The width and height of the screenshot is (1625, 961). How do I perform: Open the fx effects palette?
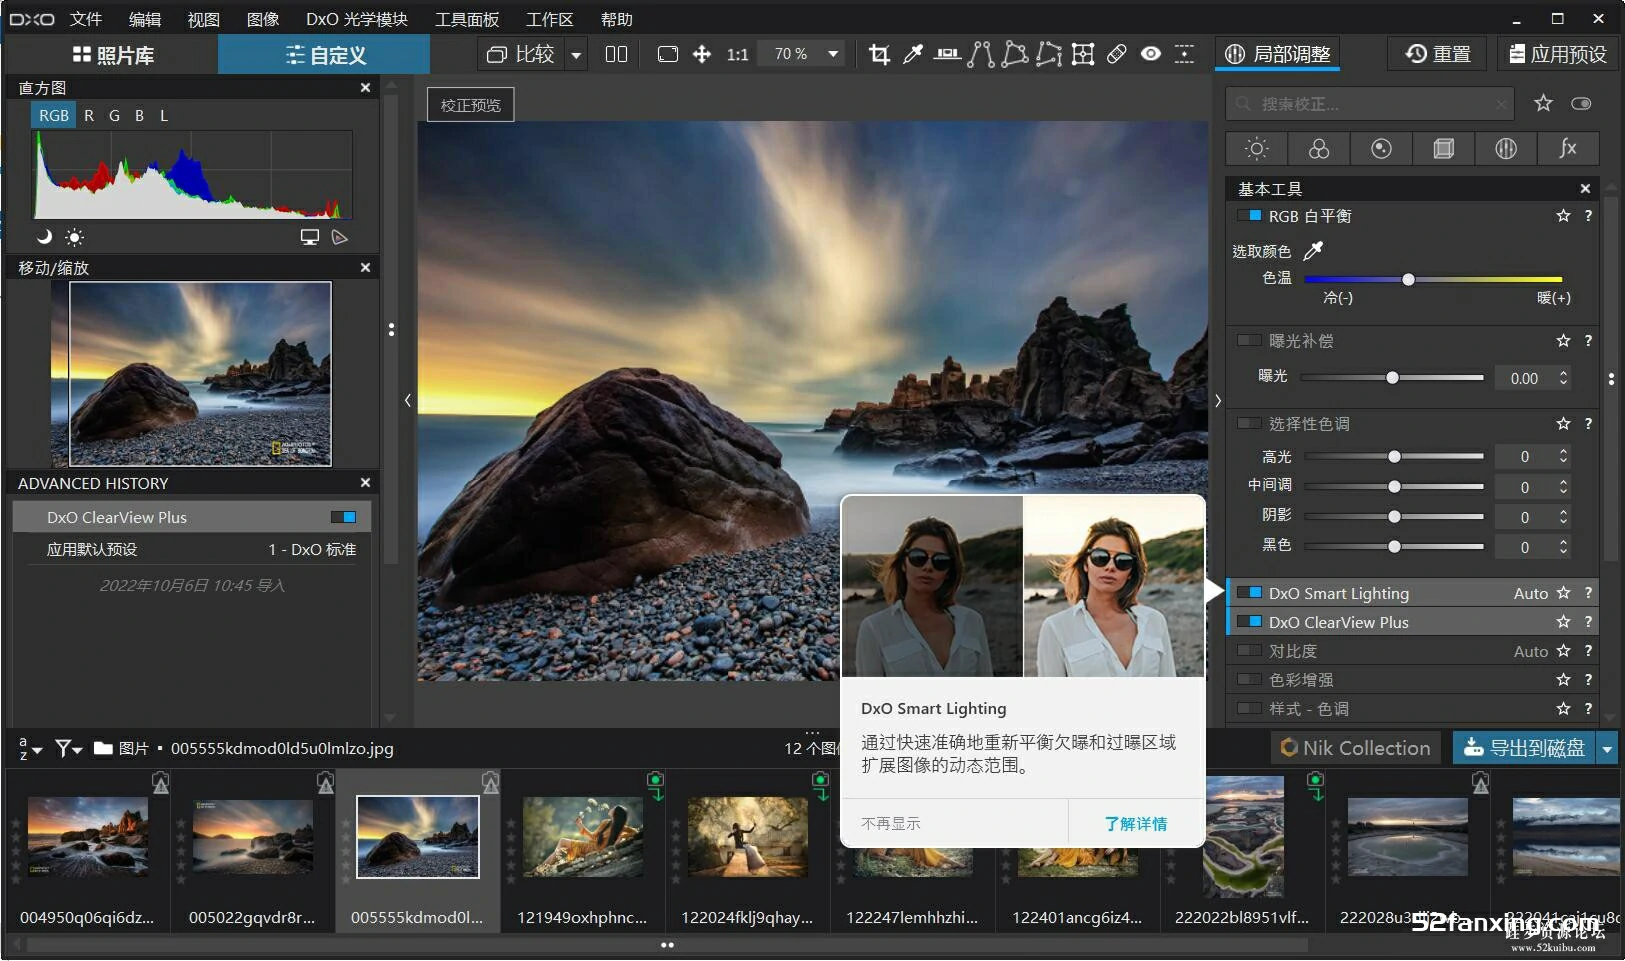point(1567,149)
